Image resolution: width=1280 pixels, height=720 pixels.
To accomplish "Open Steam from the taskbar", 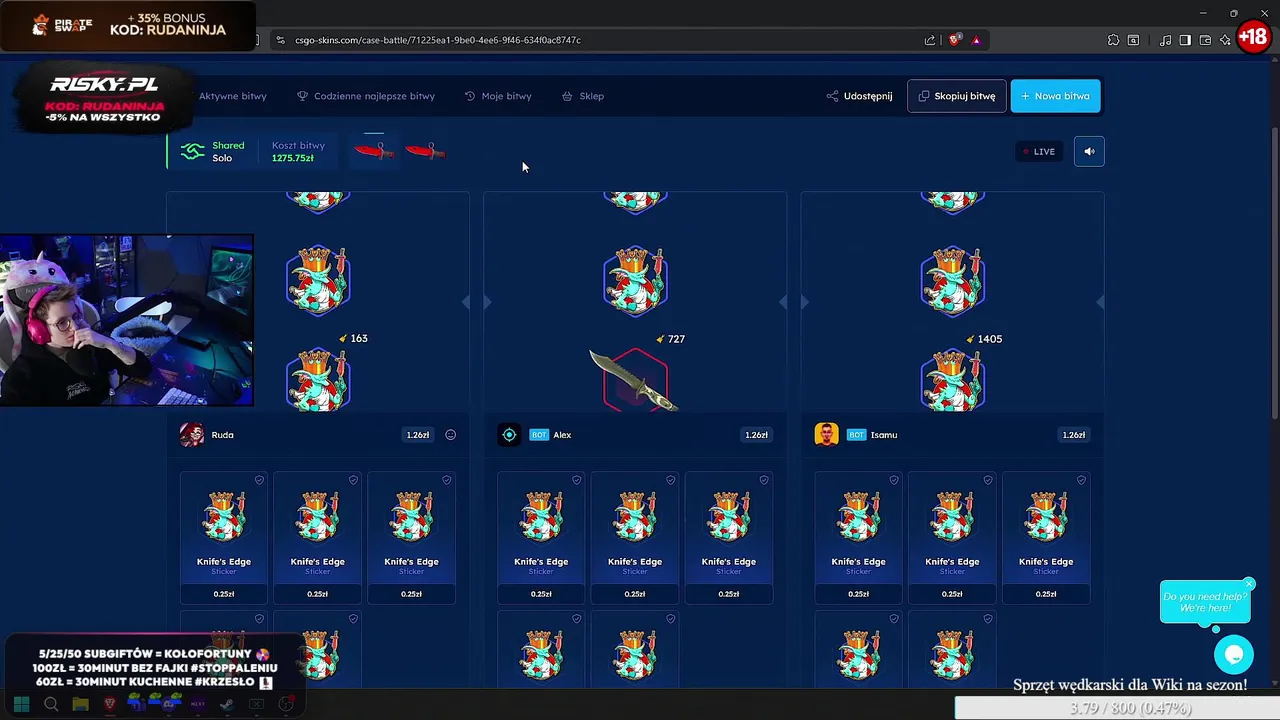I will pos(227,704).
